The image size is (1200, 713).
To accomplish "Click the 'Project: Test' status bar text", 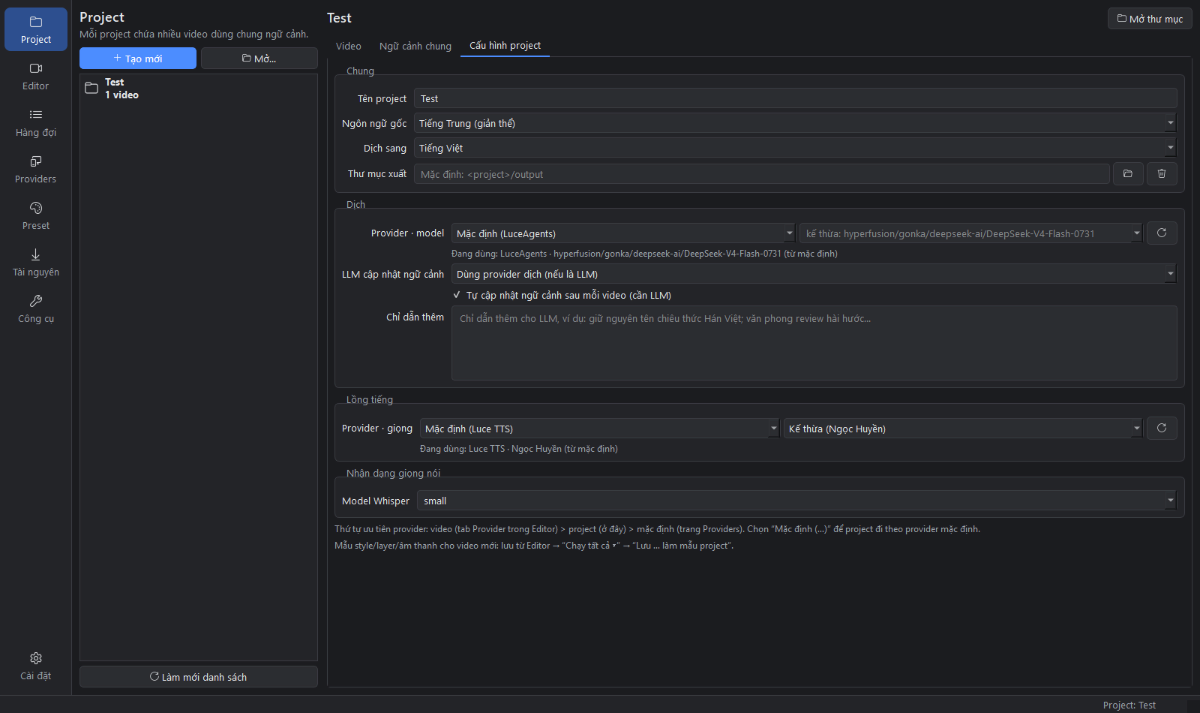I will (x=1129, y=705).
